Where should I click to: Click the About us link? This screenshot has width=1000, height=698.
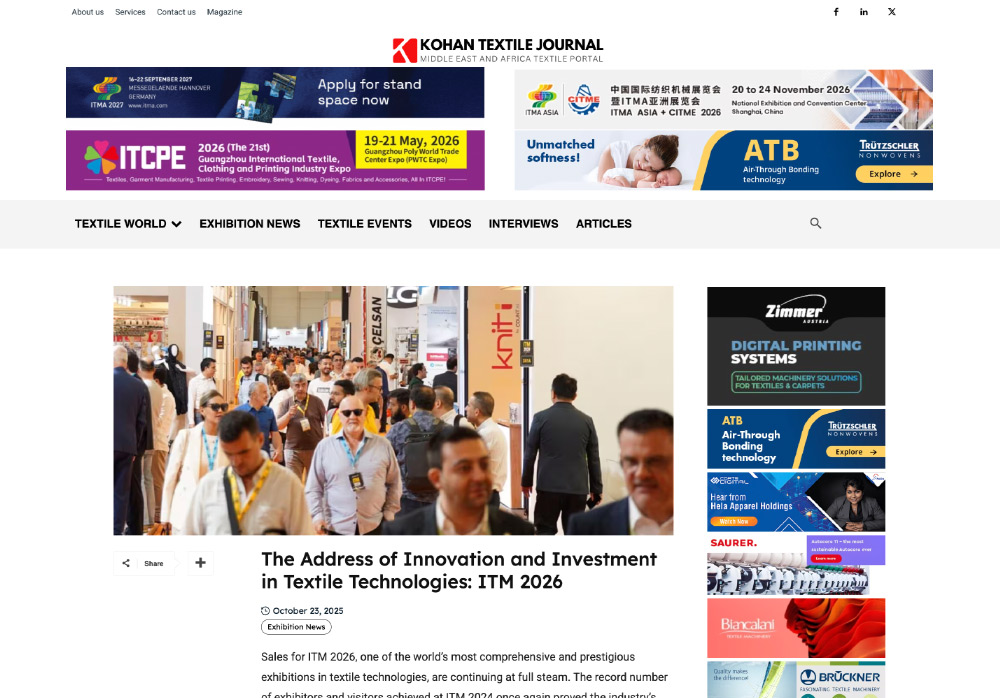[87, 12]
